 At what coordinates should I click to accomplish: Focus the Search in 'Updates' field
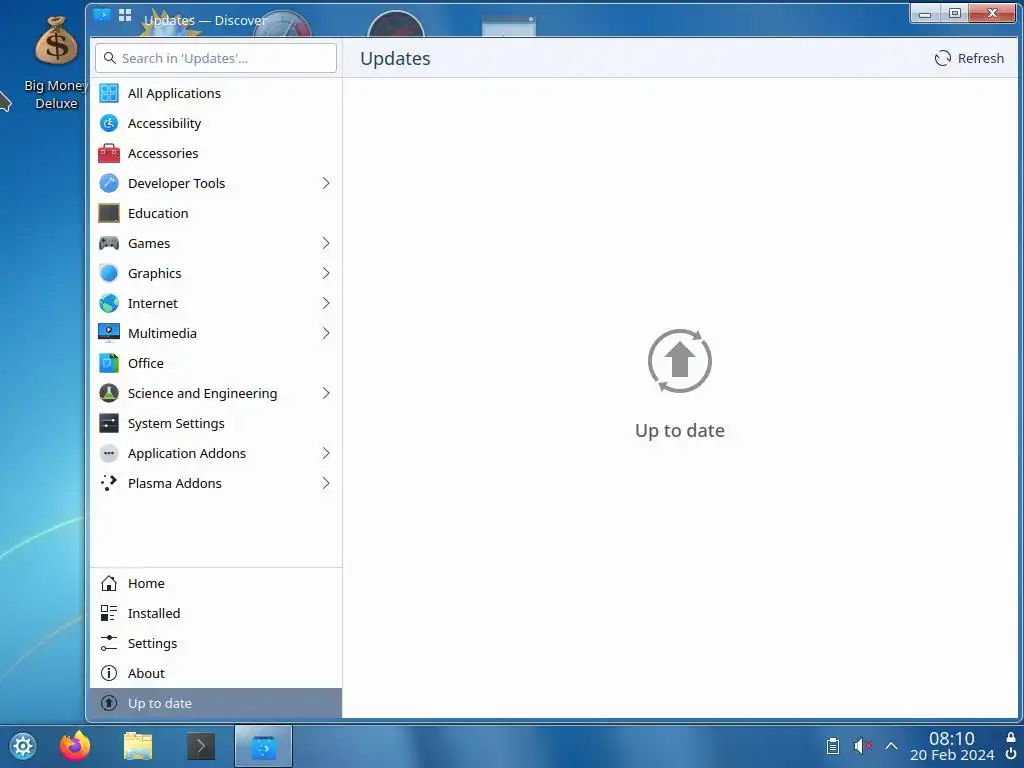point(216,58)
